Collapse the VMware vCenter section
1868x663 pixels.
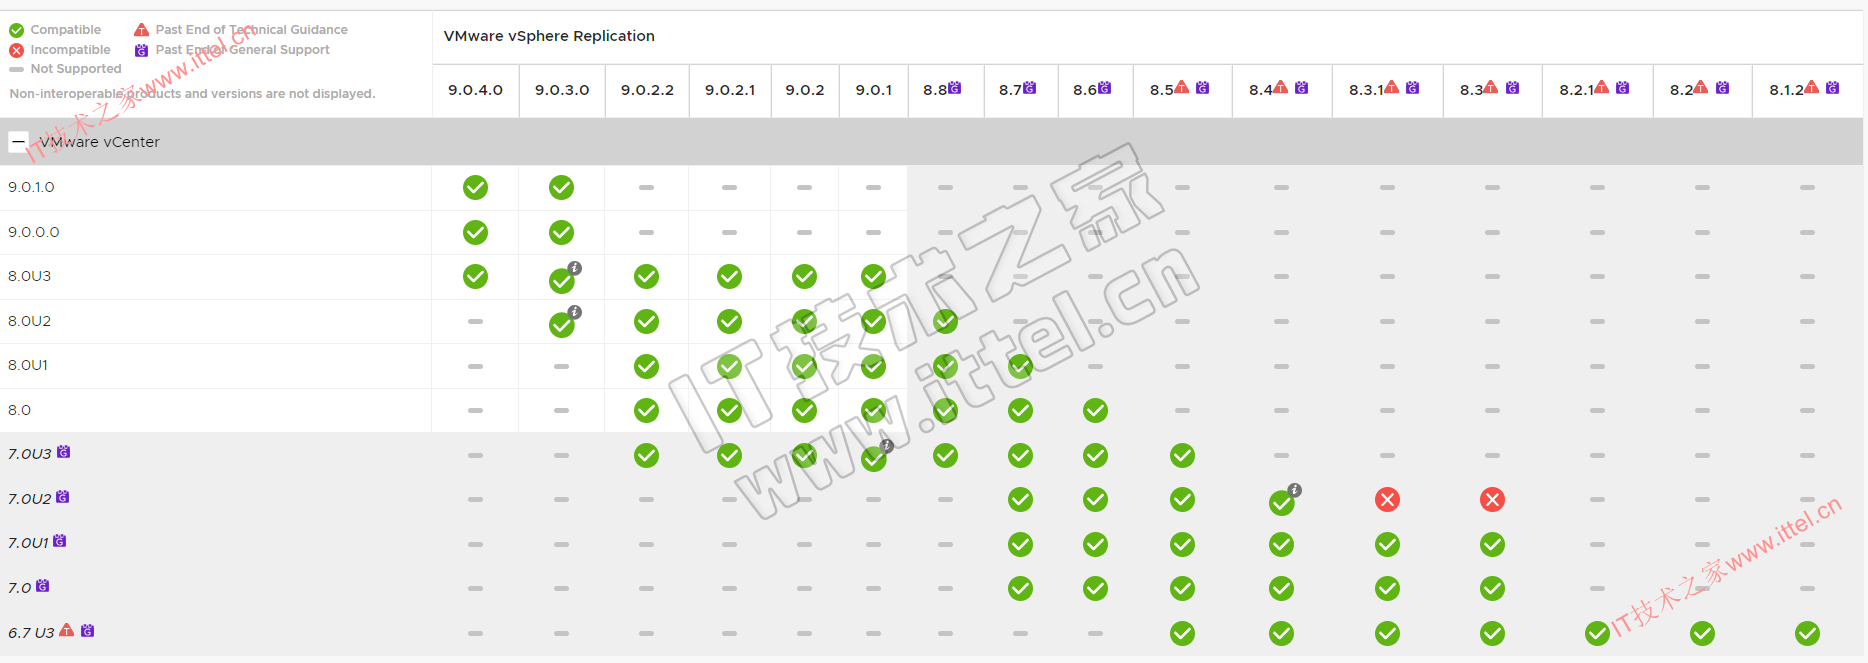tap(18, 142)
